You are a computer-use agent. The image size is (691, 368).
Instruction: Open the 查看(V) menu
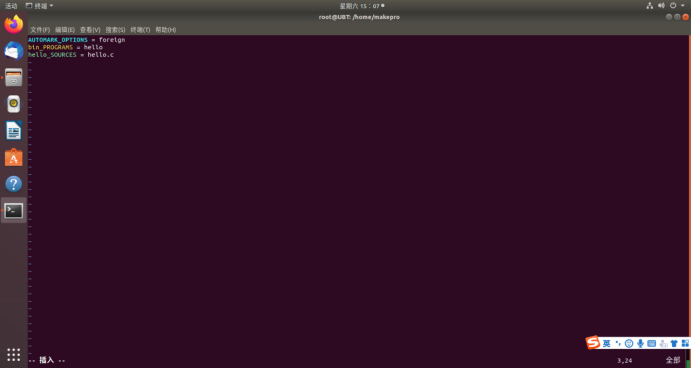[90, 30]
